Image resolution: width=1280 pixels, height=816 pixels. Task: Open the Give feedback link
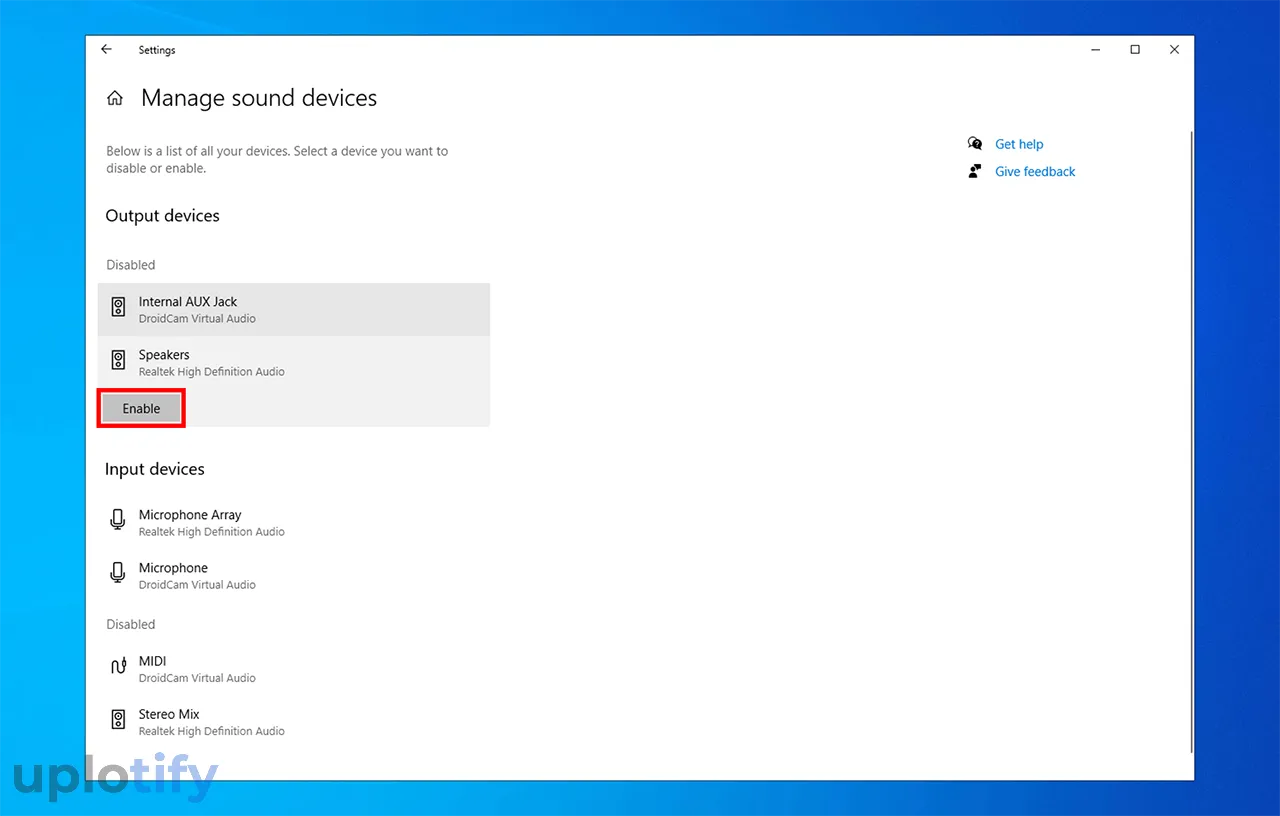[x=1035, y=171]
